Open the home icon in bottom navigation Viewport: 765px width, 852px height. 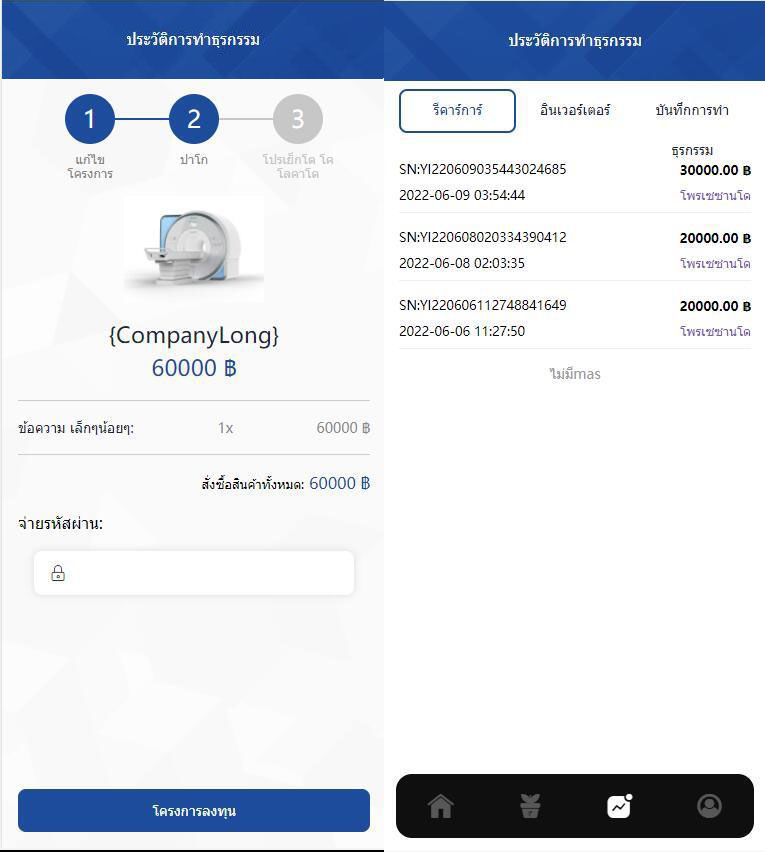tap(441, 806)
